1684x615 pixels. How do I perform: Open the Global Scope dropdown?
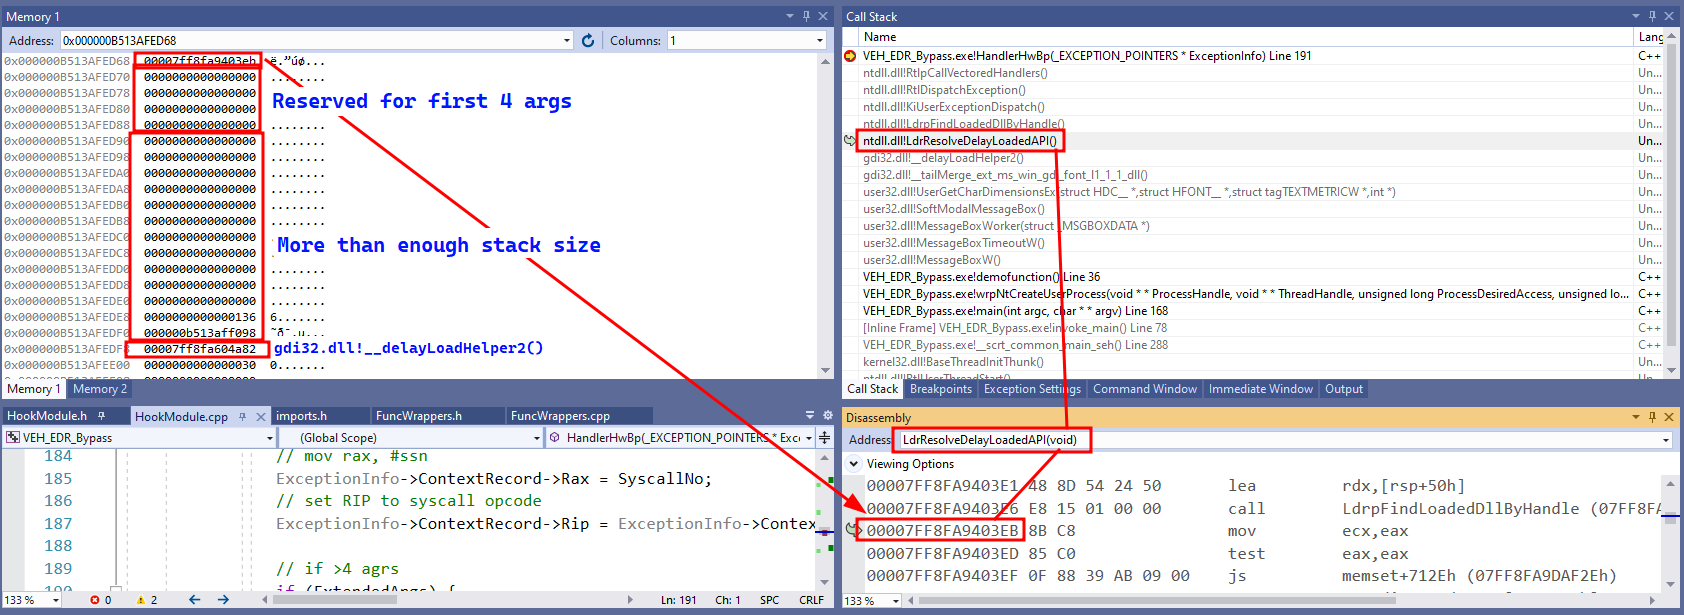tap(536, 438)
